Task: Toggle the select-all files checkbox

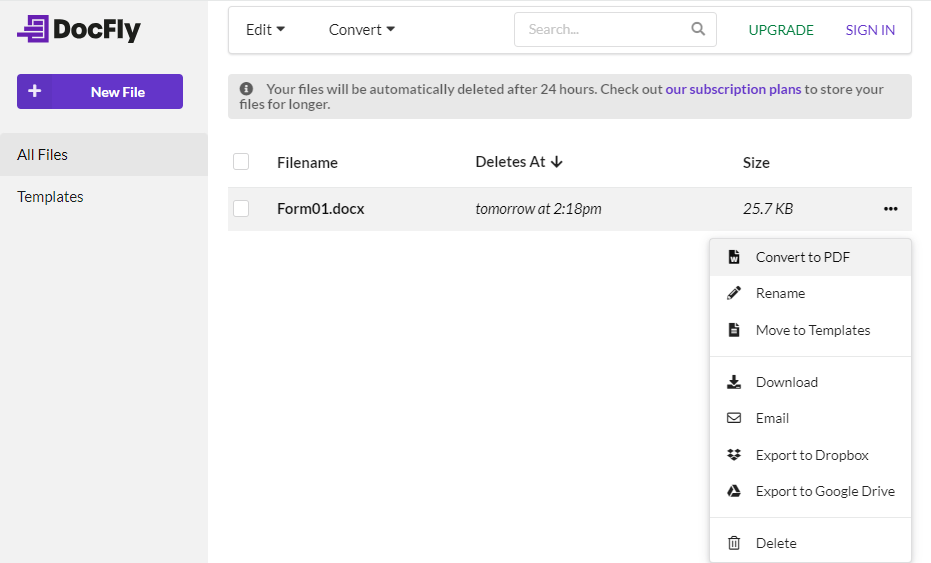Action: (241, 162)
